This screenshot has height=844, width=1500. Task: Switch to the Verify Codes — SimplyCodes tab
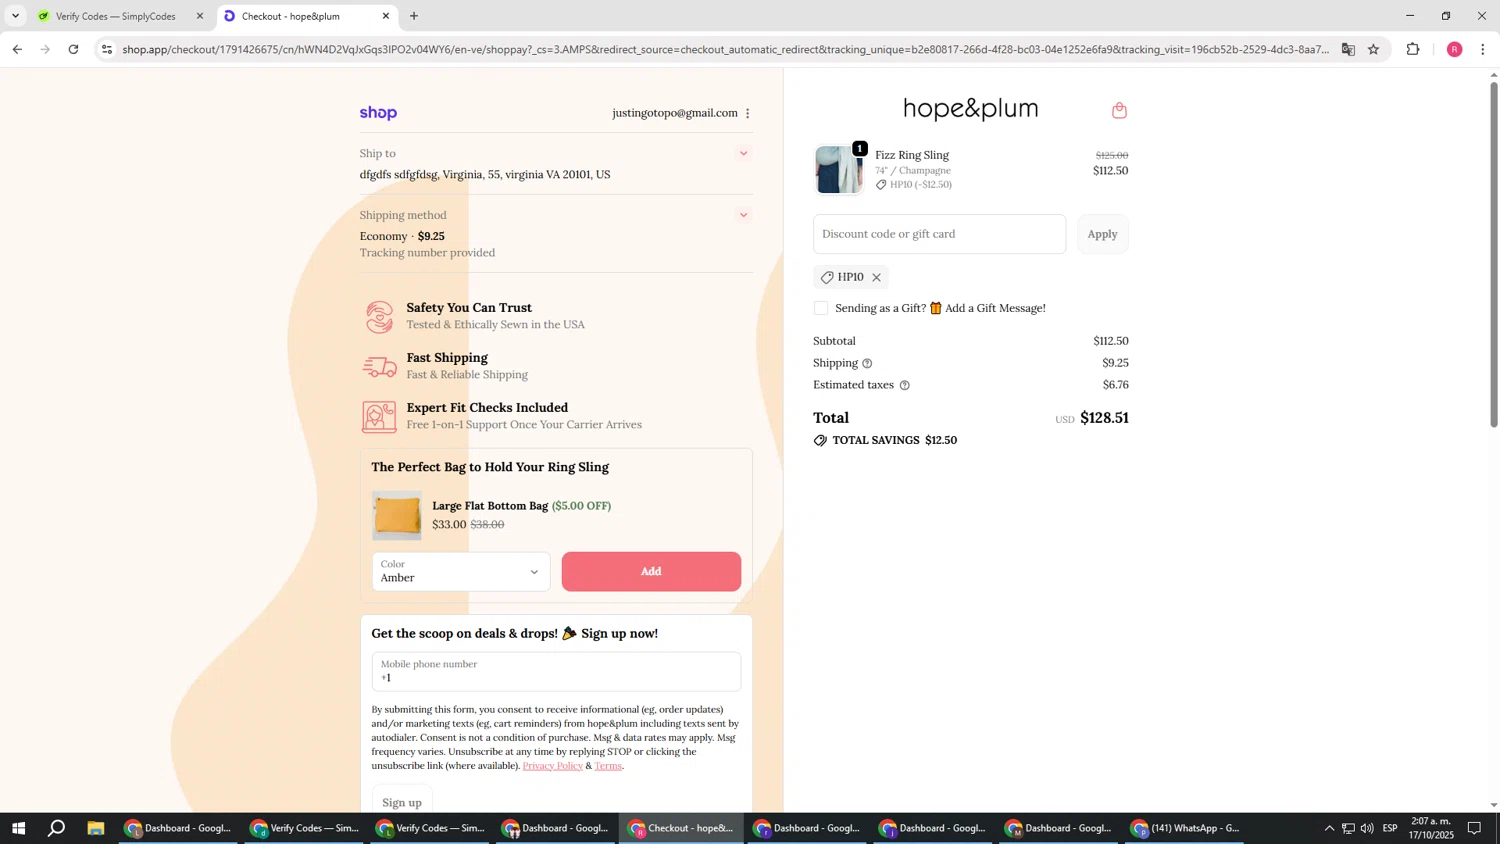pyautogui.click(x=116, y=16)
